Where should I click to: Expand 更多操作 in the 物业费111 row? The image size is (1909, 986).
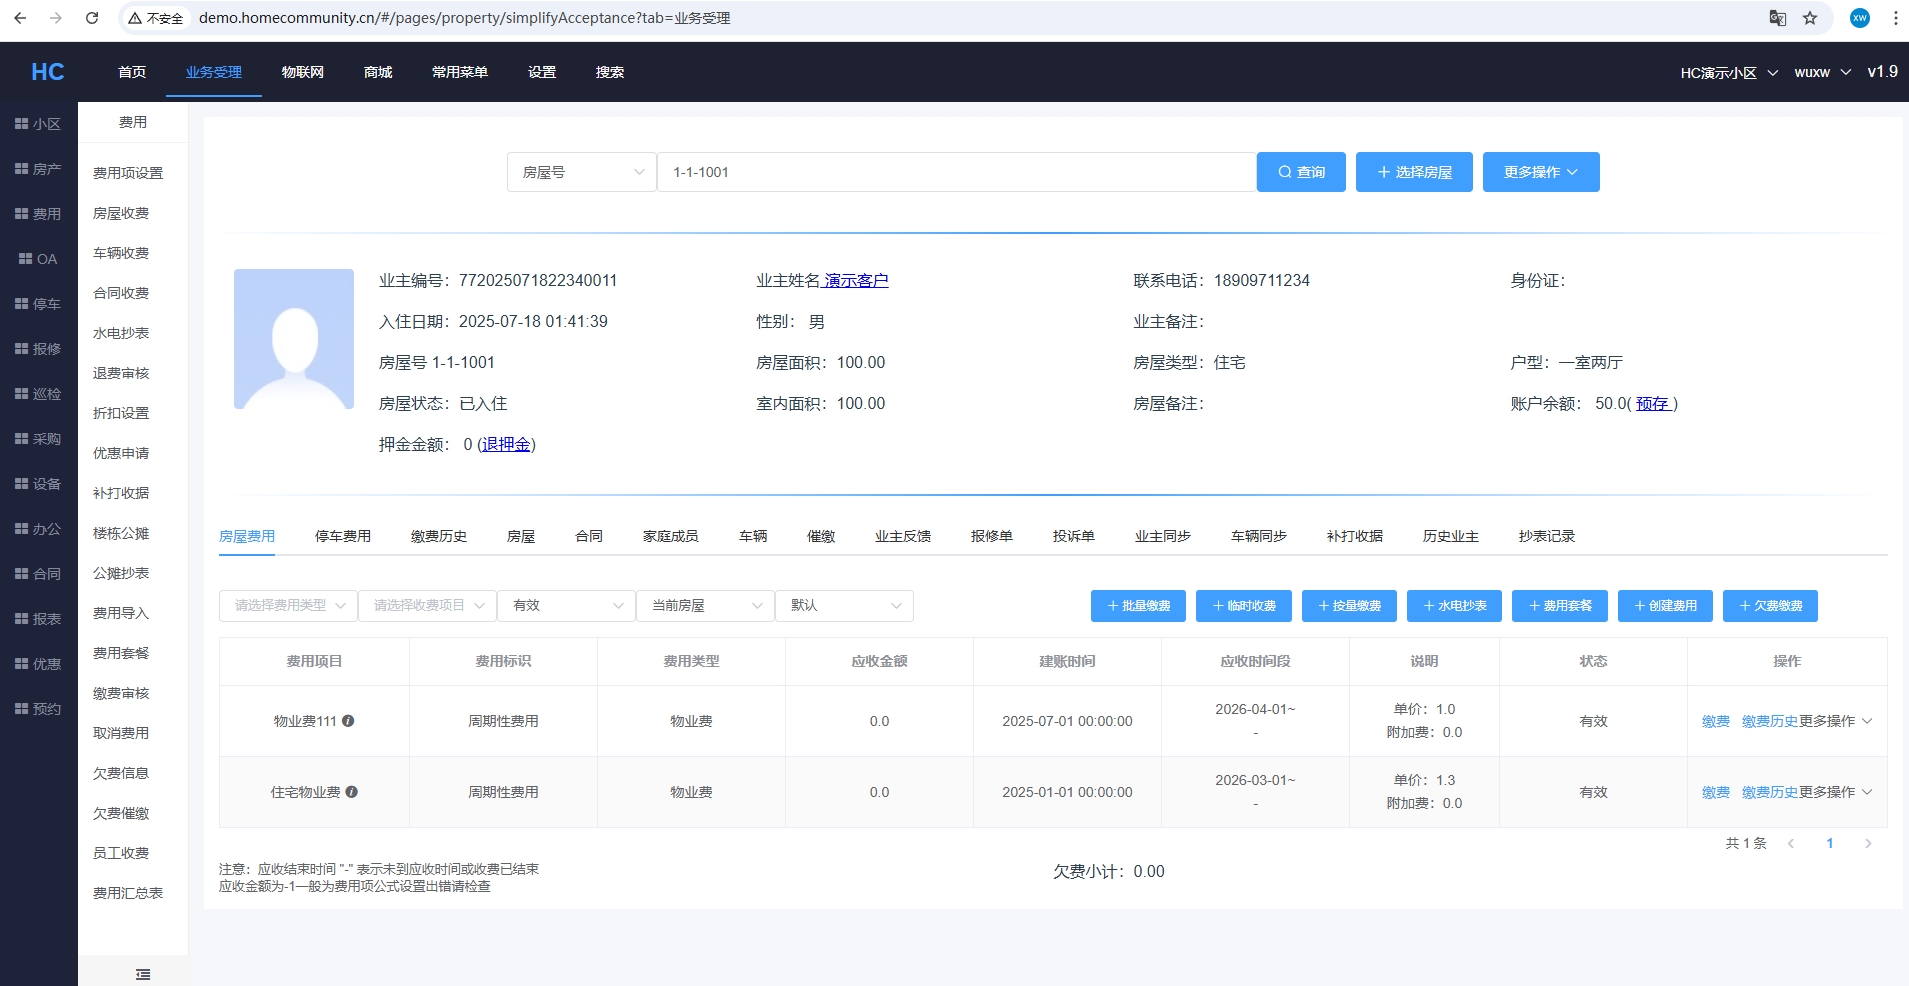click(x=1835, y=721)
